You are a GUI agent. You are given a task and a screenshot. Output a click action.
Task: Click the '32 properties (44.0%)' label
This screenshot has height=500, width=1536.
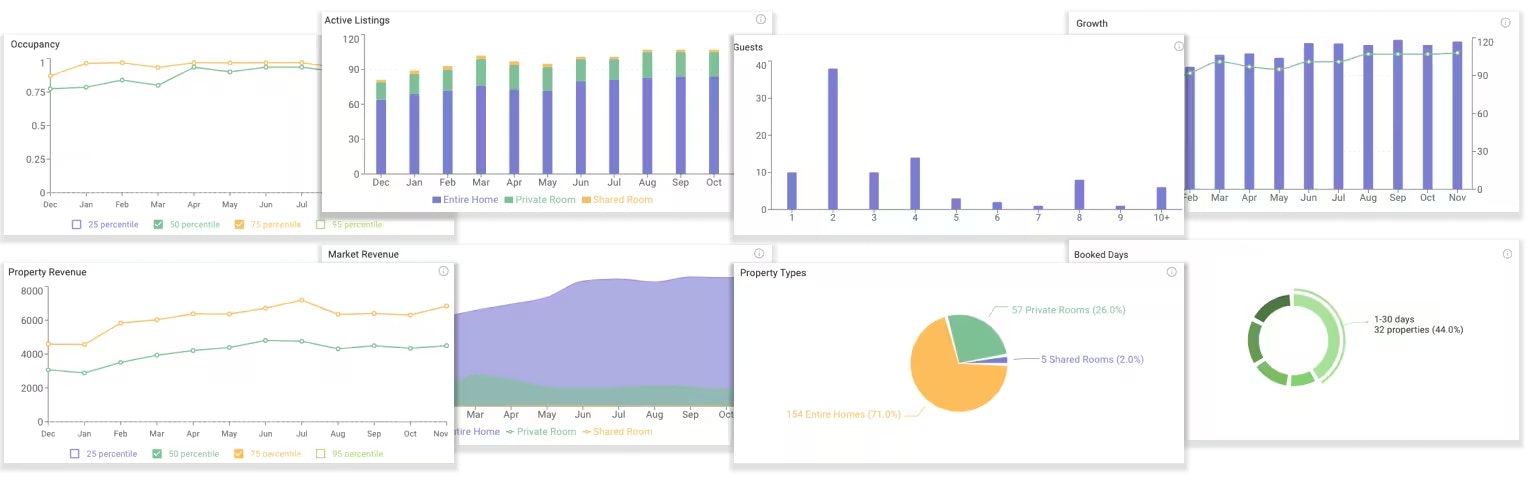pyautogui.click(x=1418, y=329)
